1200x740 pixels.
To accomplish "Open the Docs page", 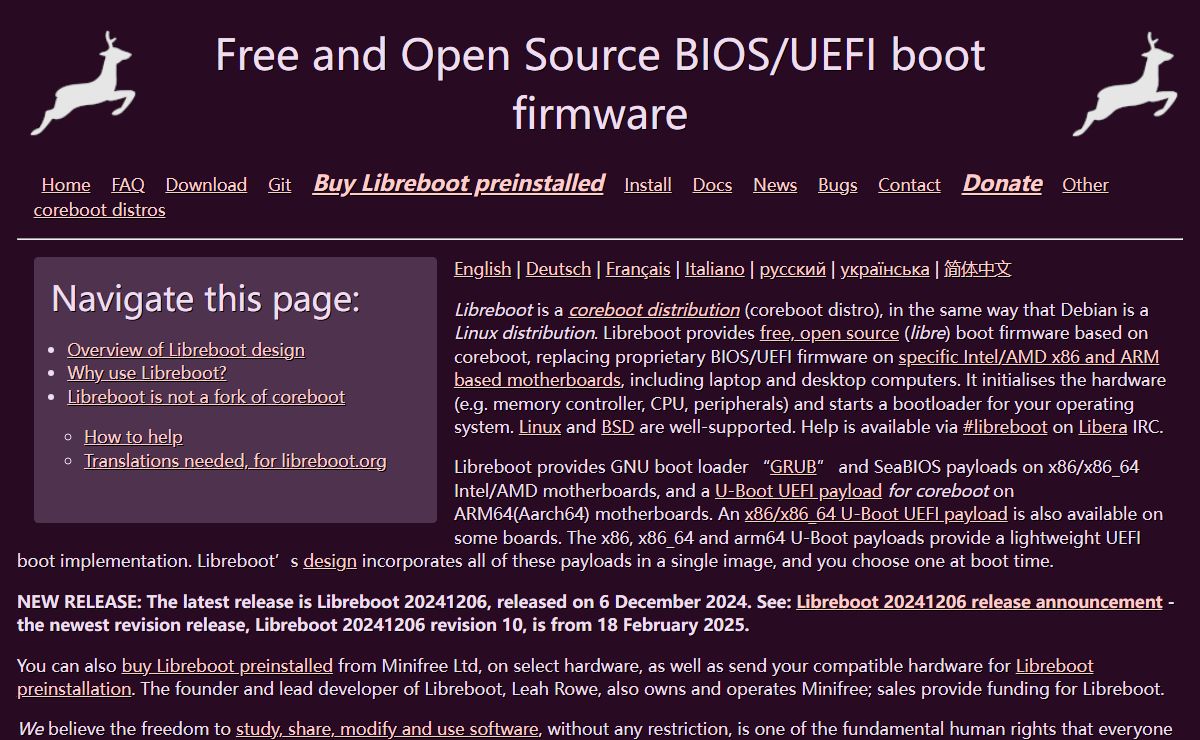I will [712, 185].
